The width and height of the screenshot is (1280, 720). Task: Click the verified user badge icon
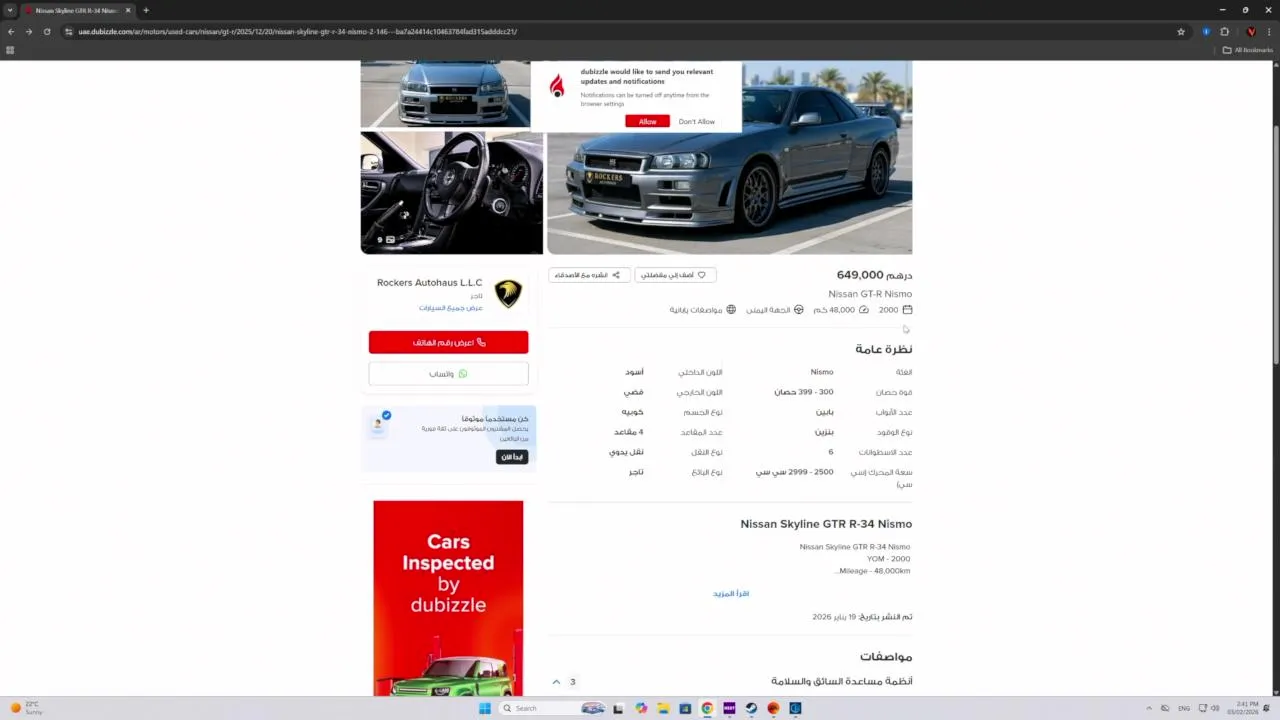coord(386,415)
